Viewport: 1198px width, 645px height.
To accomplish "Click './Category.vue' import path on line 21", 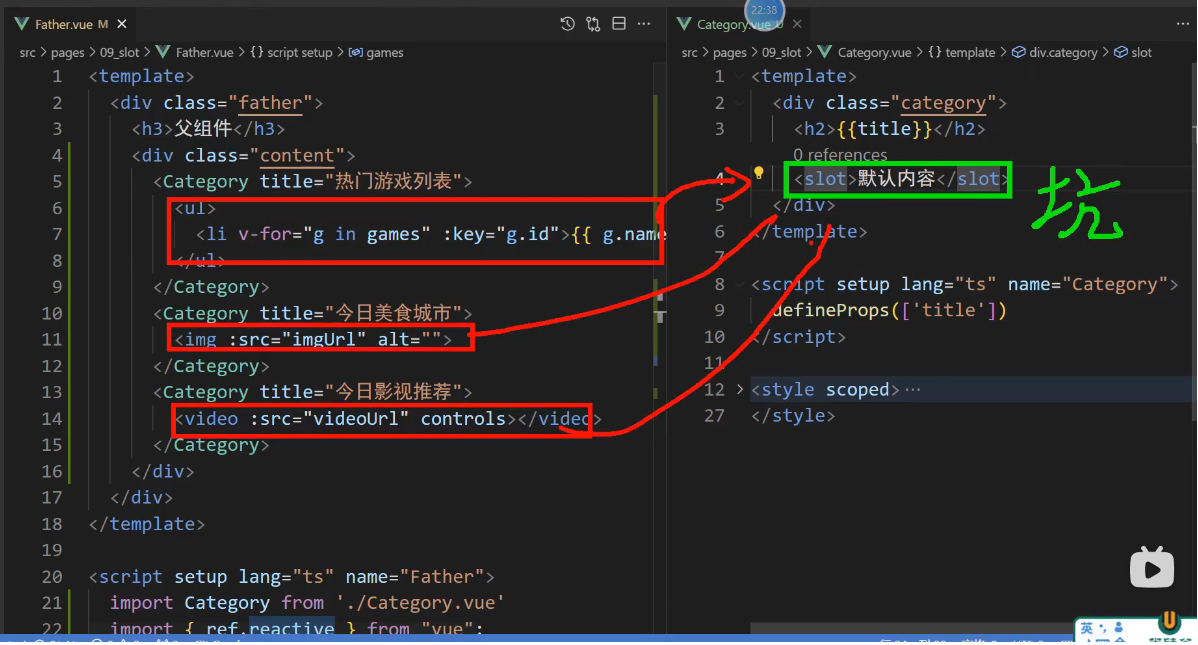I will [x=420, y=603].
